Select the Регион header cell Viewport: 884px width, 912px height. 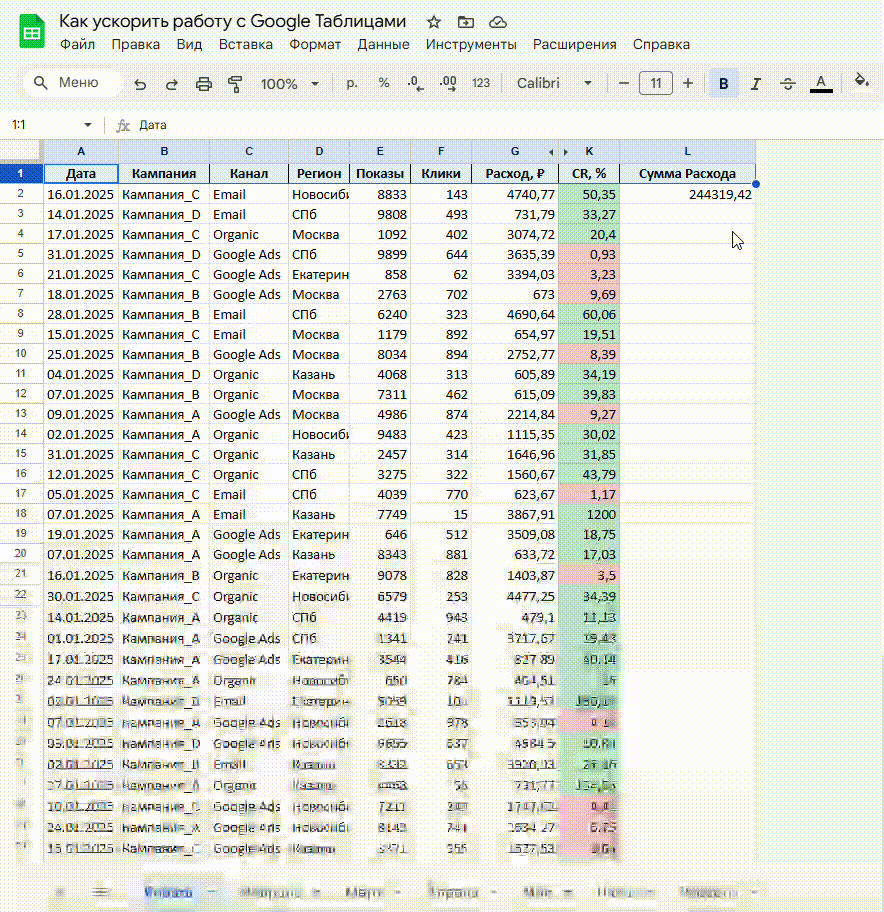point(319,173)
